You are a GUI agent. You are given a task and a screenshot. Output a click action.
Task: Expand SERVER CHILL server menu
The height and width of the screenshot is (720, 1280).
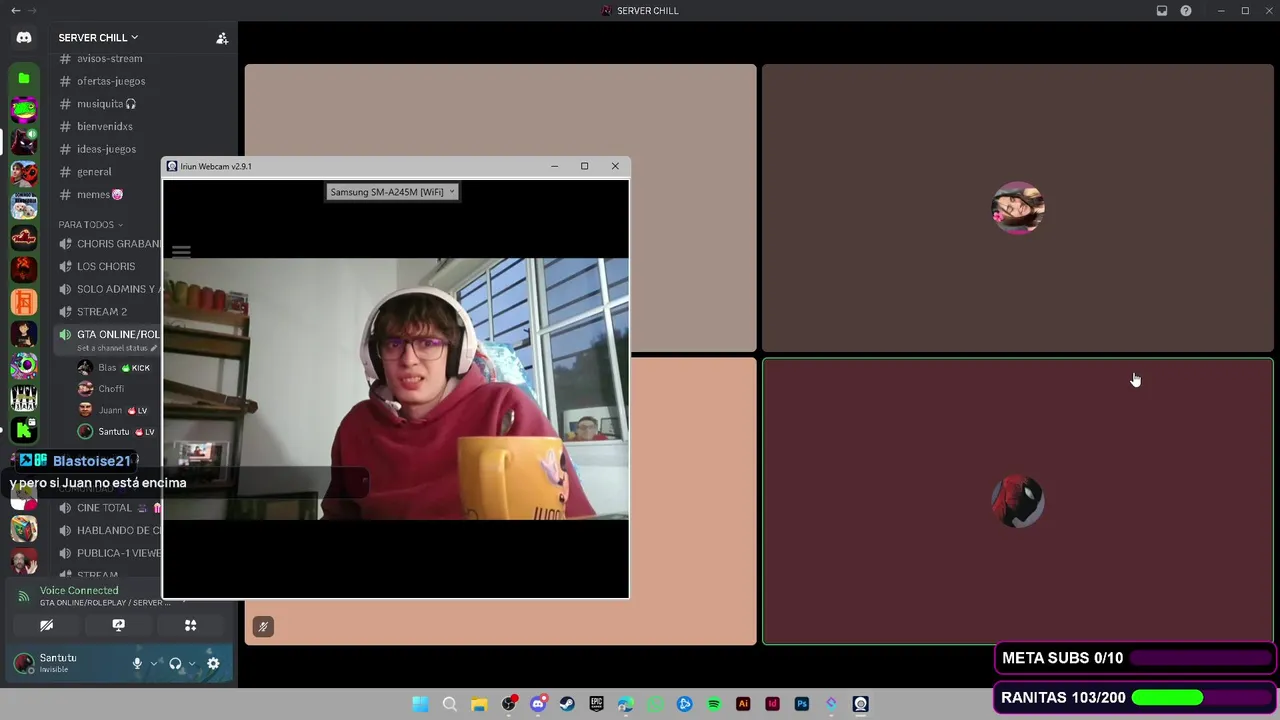pyautogui.click(x=98, y=38)
